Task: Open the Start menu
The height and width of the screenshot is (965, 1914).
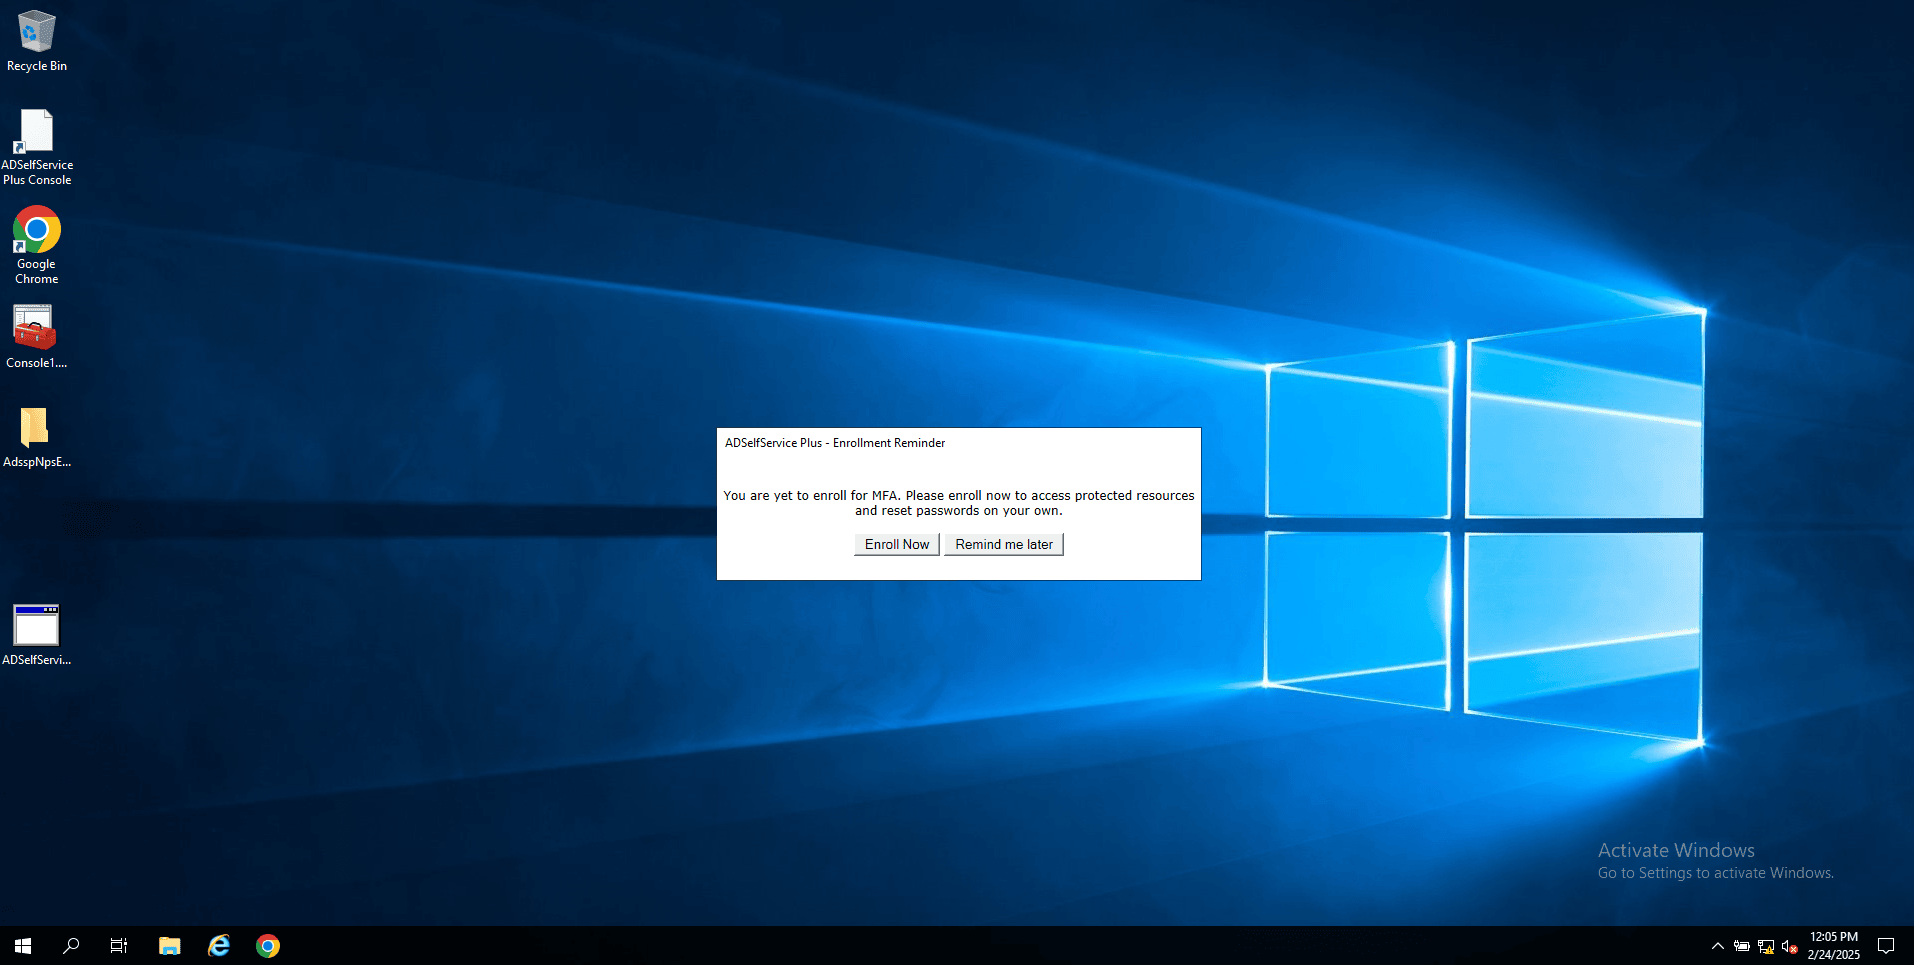Action: pyautogui.click(x=21, y=945)
